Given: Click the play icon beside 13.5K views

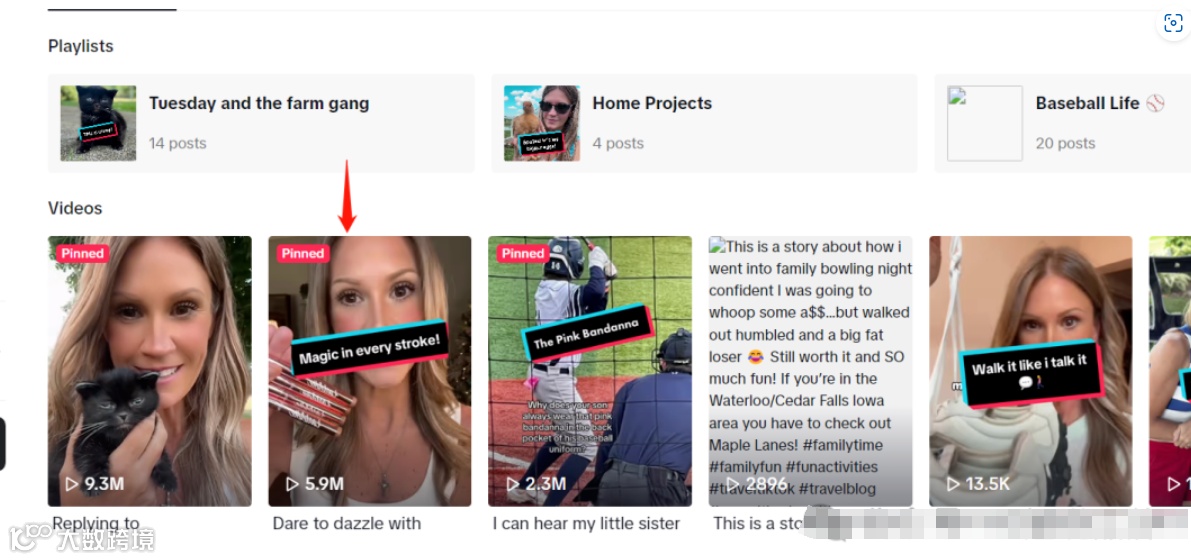Looking at the screenshot, I should 953,484.
